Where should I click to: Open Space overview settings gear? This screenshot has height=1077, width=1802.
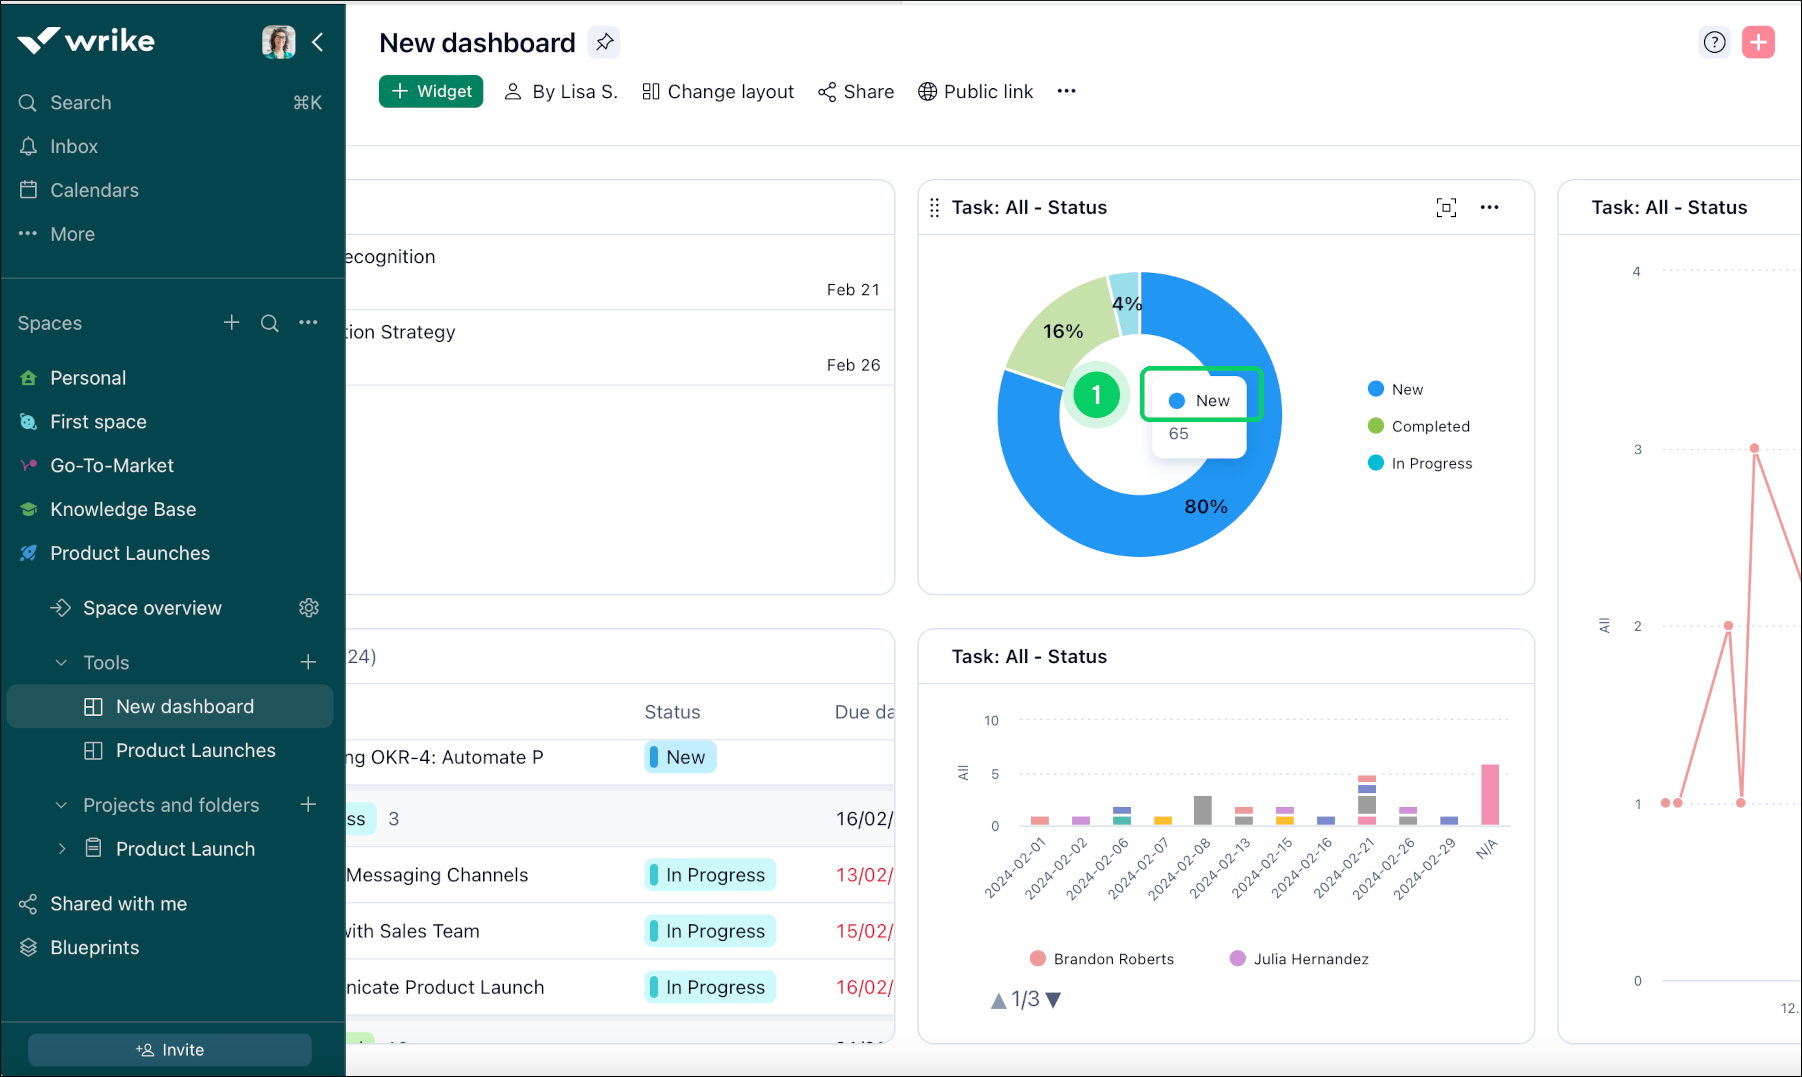[309, 608]
